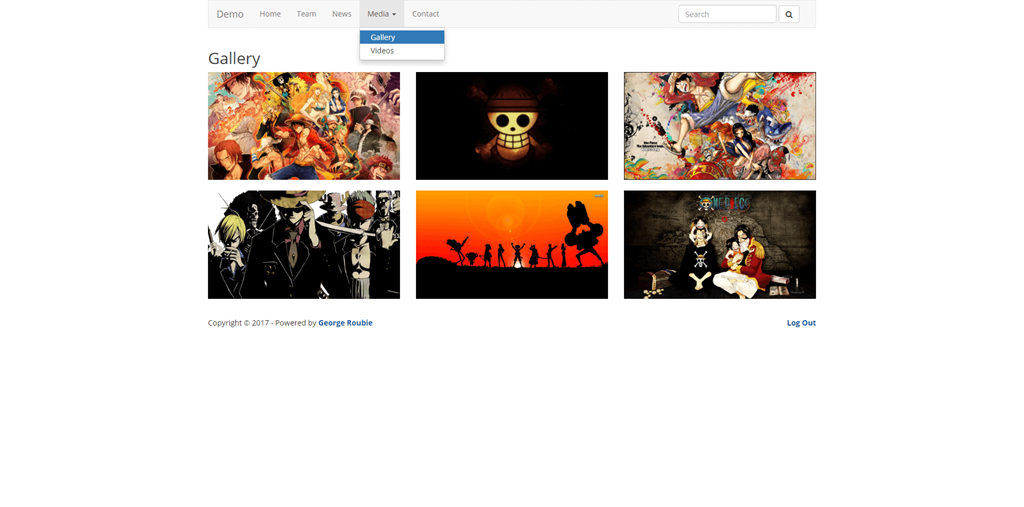
Task: Visit the George Roubie footer link
Action: [x=345, y=323]
